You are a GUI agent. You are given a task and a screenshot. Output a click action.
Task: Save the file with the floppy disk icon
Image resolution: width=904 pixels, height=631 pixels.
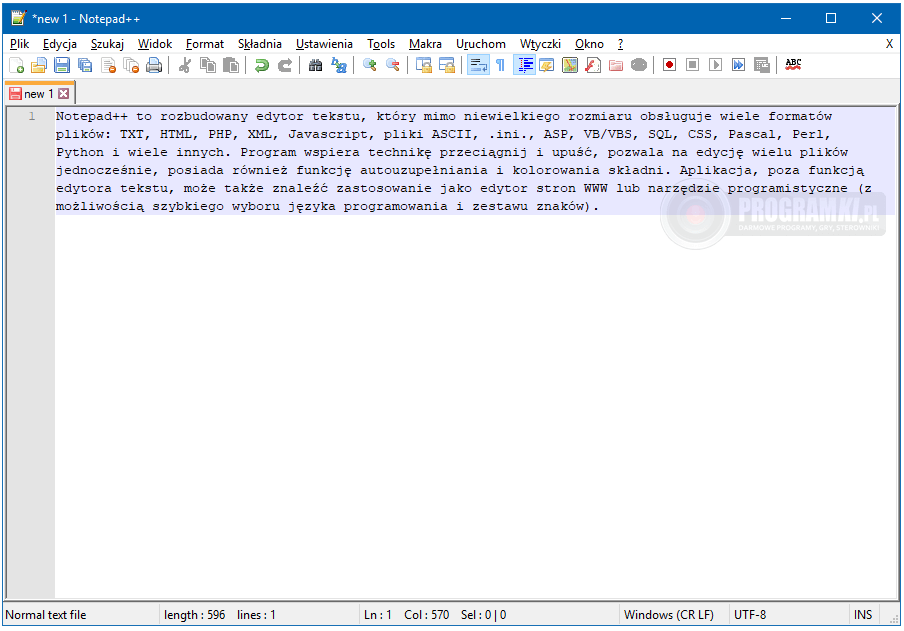coord(62,65)
